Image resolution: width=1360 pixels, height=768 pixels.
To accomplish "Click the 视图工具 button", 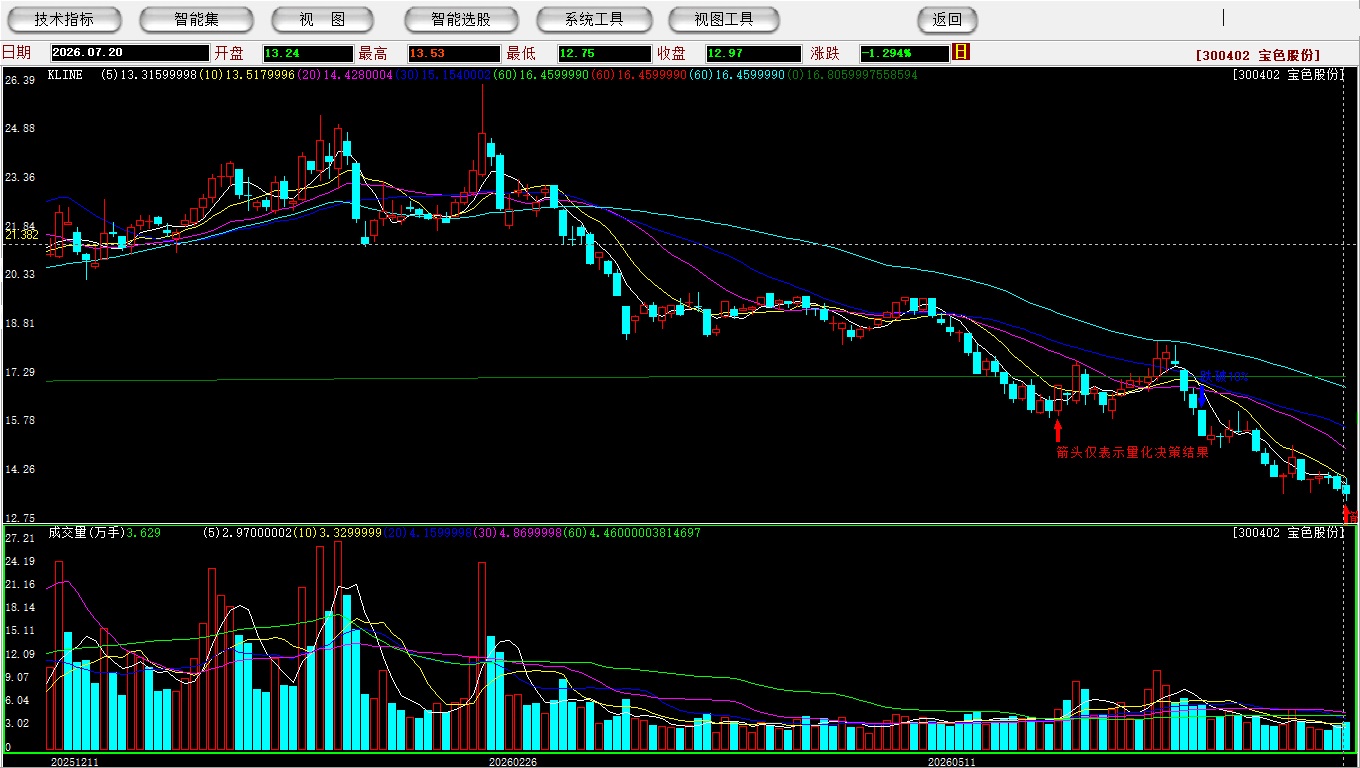I will [725, 19].
